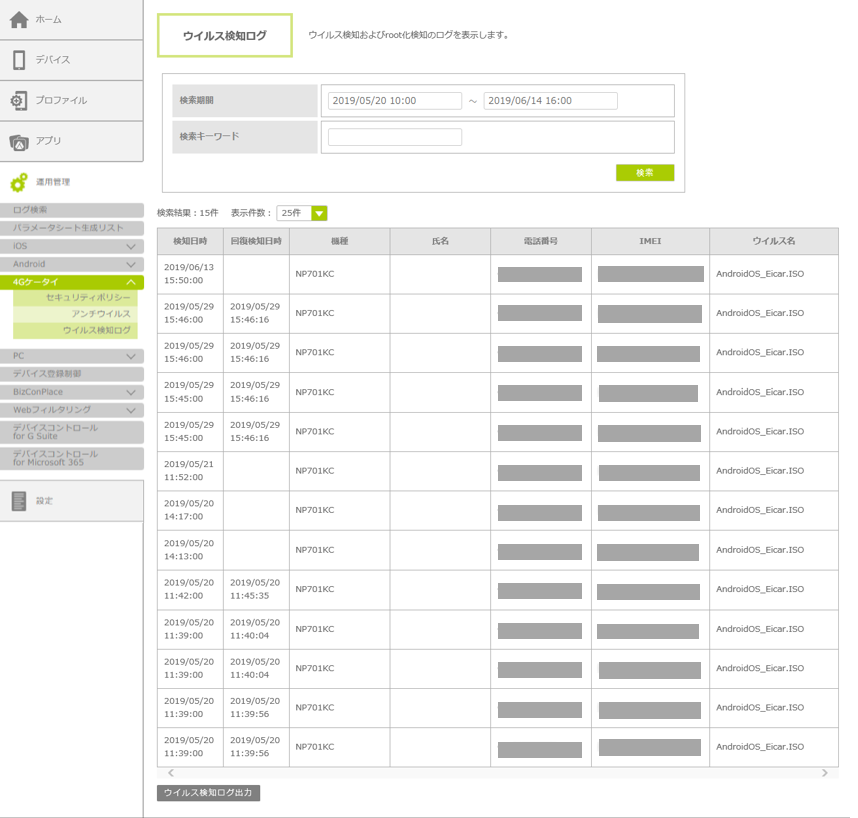The image size is (858, 818).
Task: Click the search keyword input field
Action: (x=394, y=138)
